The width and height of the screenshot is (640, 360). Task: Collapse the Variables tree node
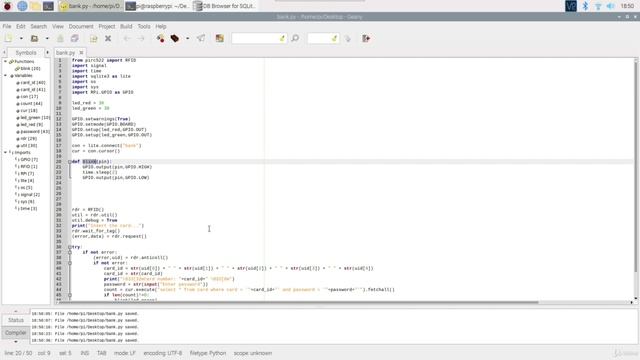point(5,76)
